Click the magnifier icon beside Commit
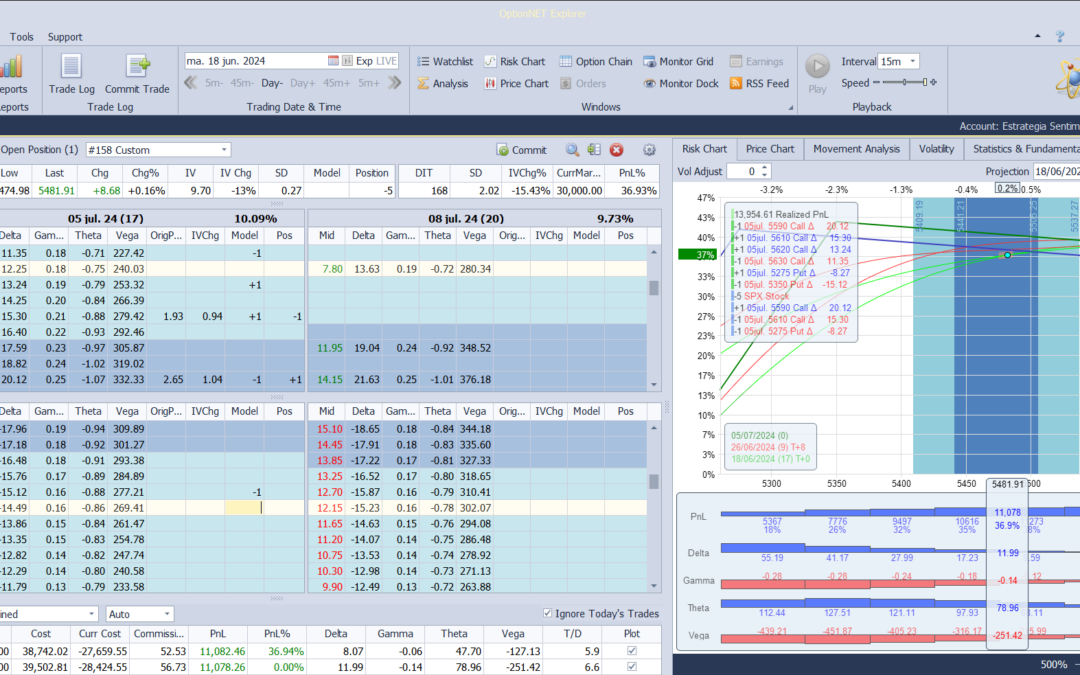 573,150
